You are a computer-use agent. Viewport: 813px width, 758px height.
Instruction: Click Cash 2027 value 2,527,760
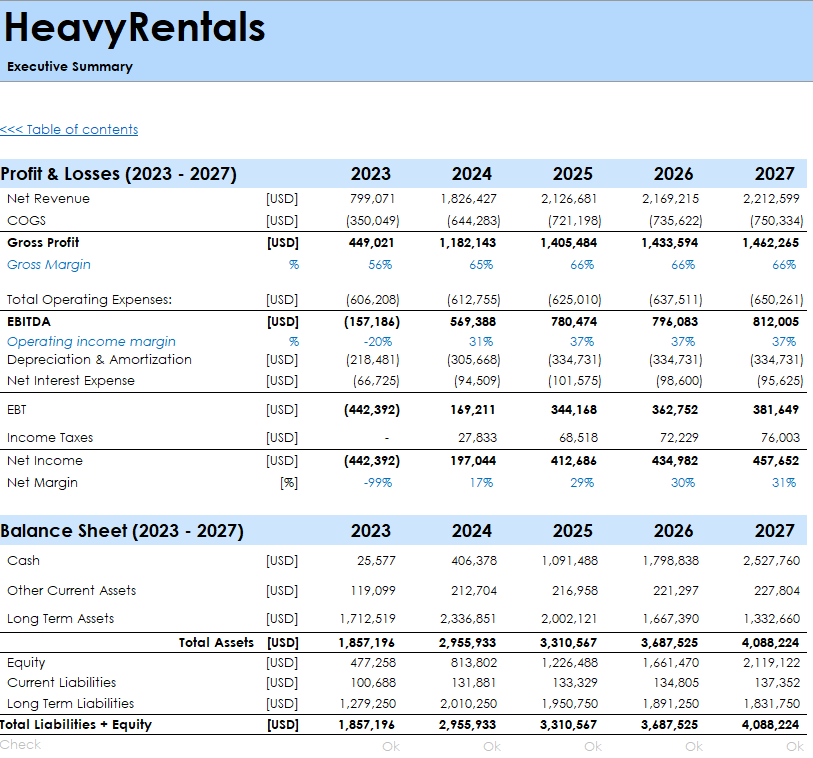pyautogui.click(x=771, y=560)
